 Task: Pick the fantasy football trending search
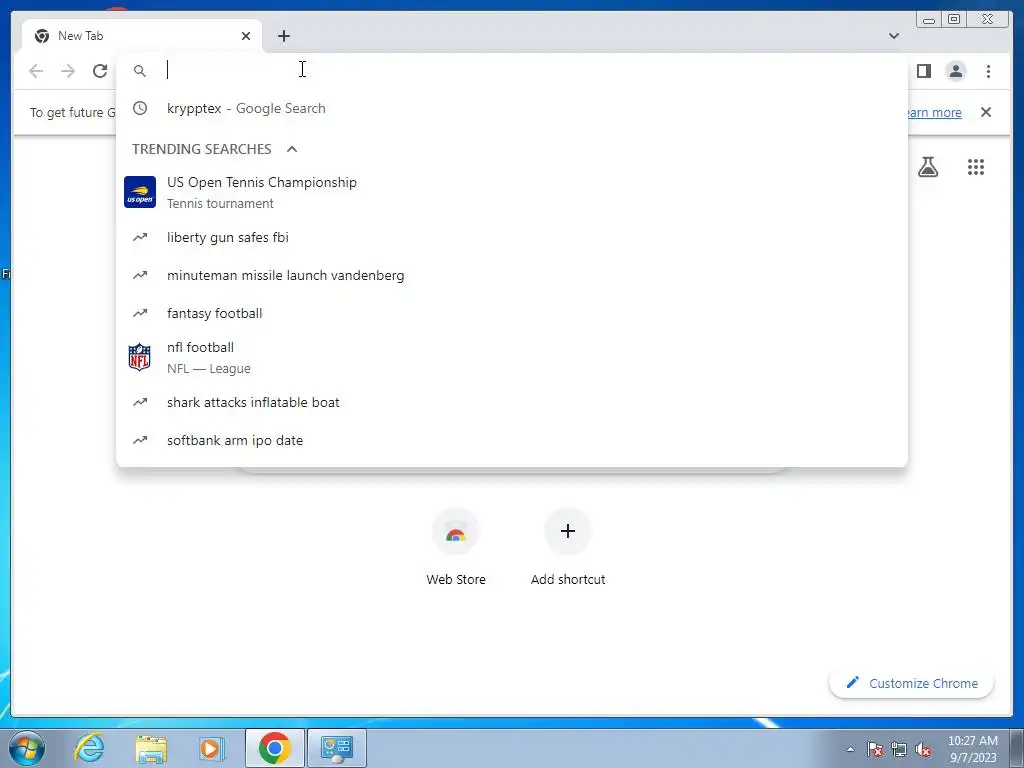[512, 313]
